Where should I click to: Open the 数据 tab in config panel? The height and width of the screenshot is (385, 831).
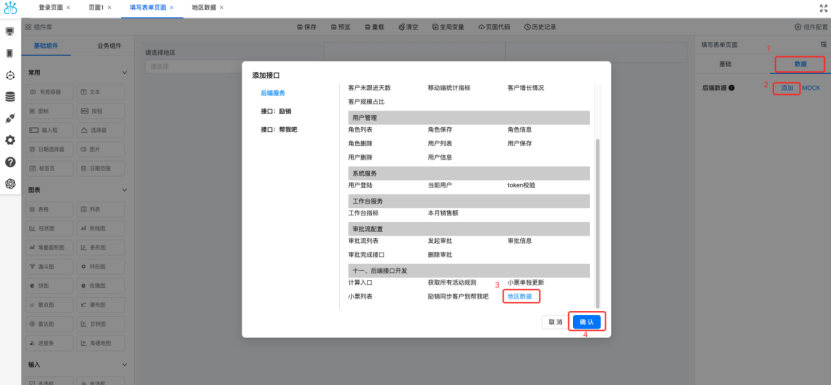pyautogui.click(x=800, y=64)
